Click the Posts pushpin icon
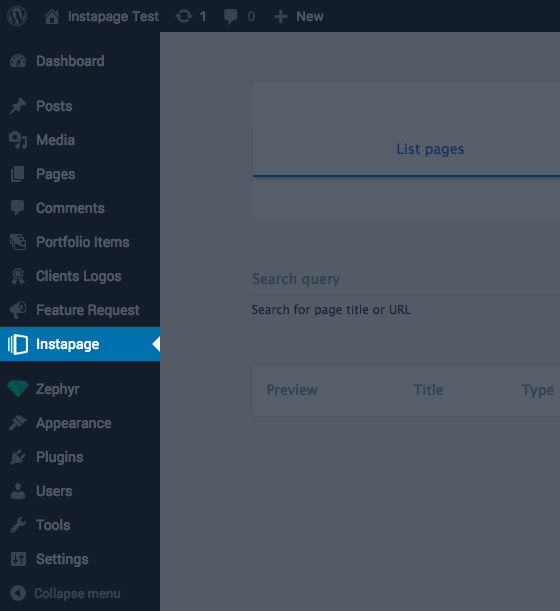560x611 pixels. (x=18, y=106)
